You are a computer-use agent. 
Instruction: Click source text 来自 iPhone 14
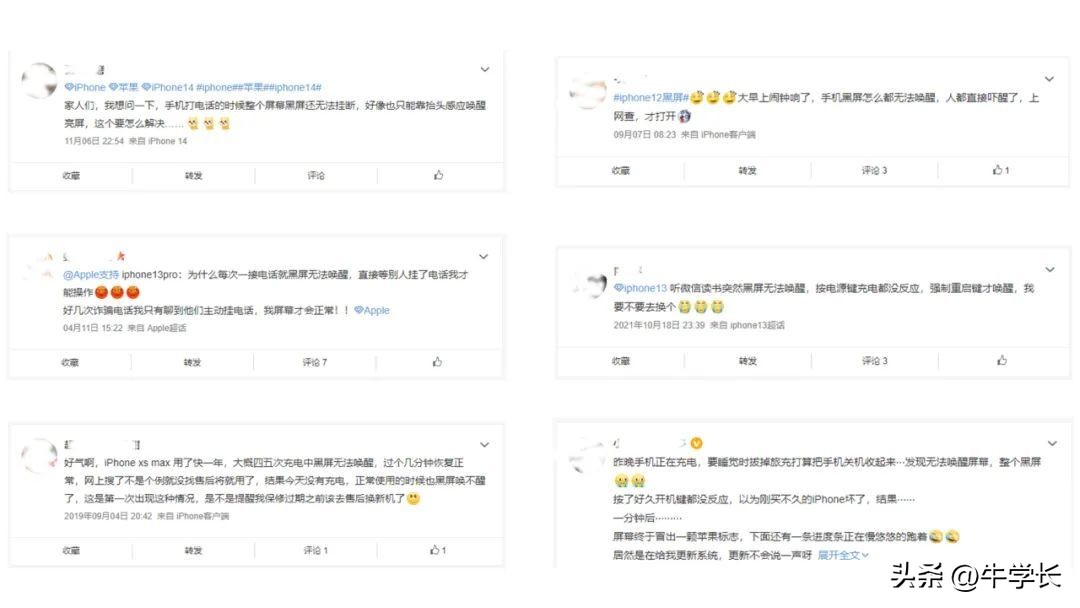(158, 140)
